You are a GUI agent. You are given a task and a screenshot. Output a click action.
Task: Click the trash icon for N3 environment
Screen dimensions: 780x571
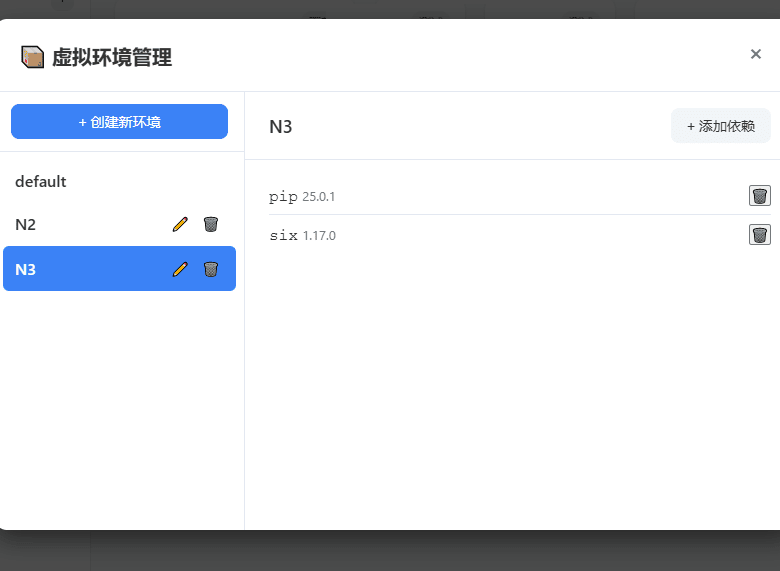[211, 269]
